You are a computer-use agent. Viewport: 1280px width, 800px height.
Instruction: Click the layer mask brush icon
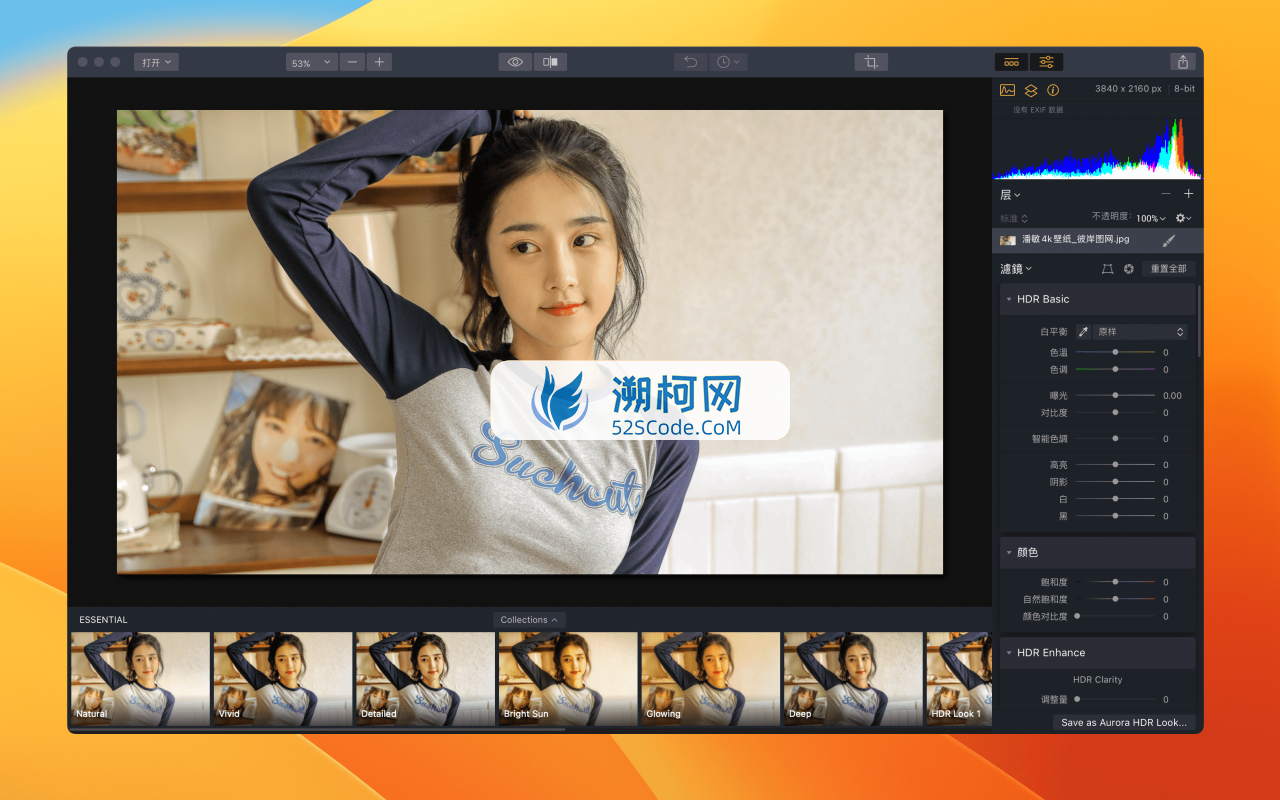point(1169,240)
